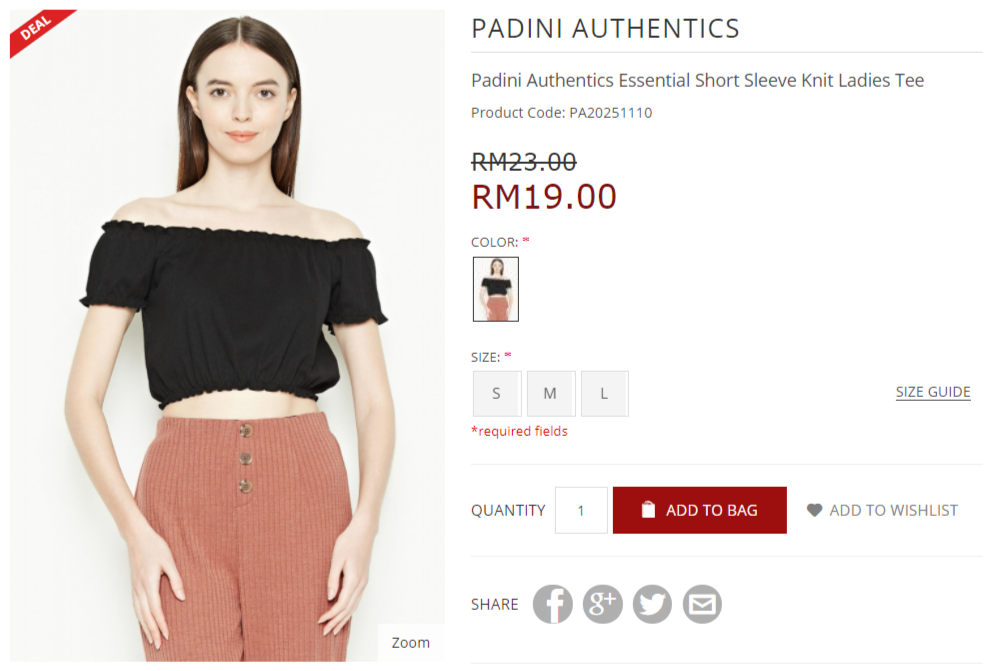This screenshot has height=671, width=993.
Task: Click the main product photo
Action: click(x=227, y=336)
